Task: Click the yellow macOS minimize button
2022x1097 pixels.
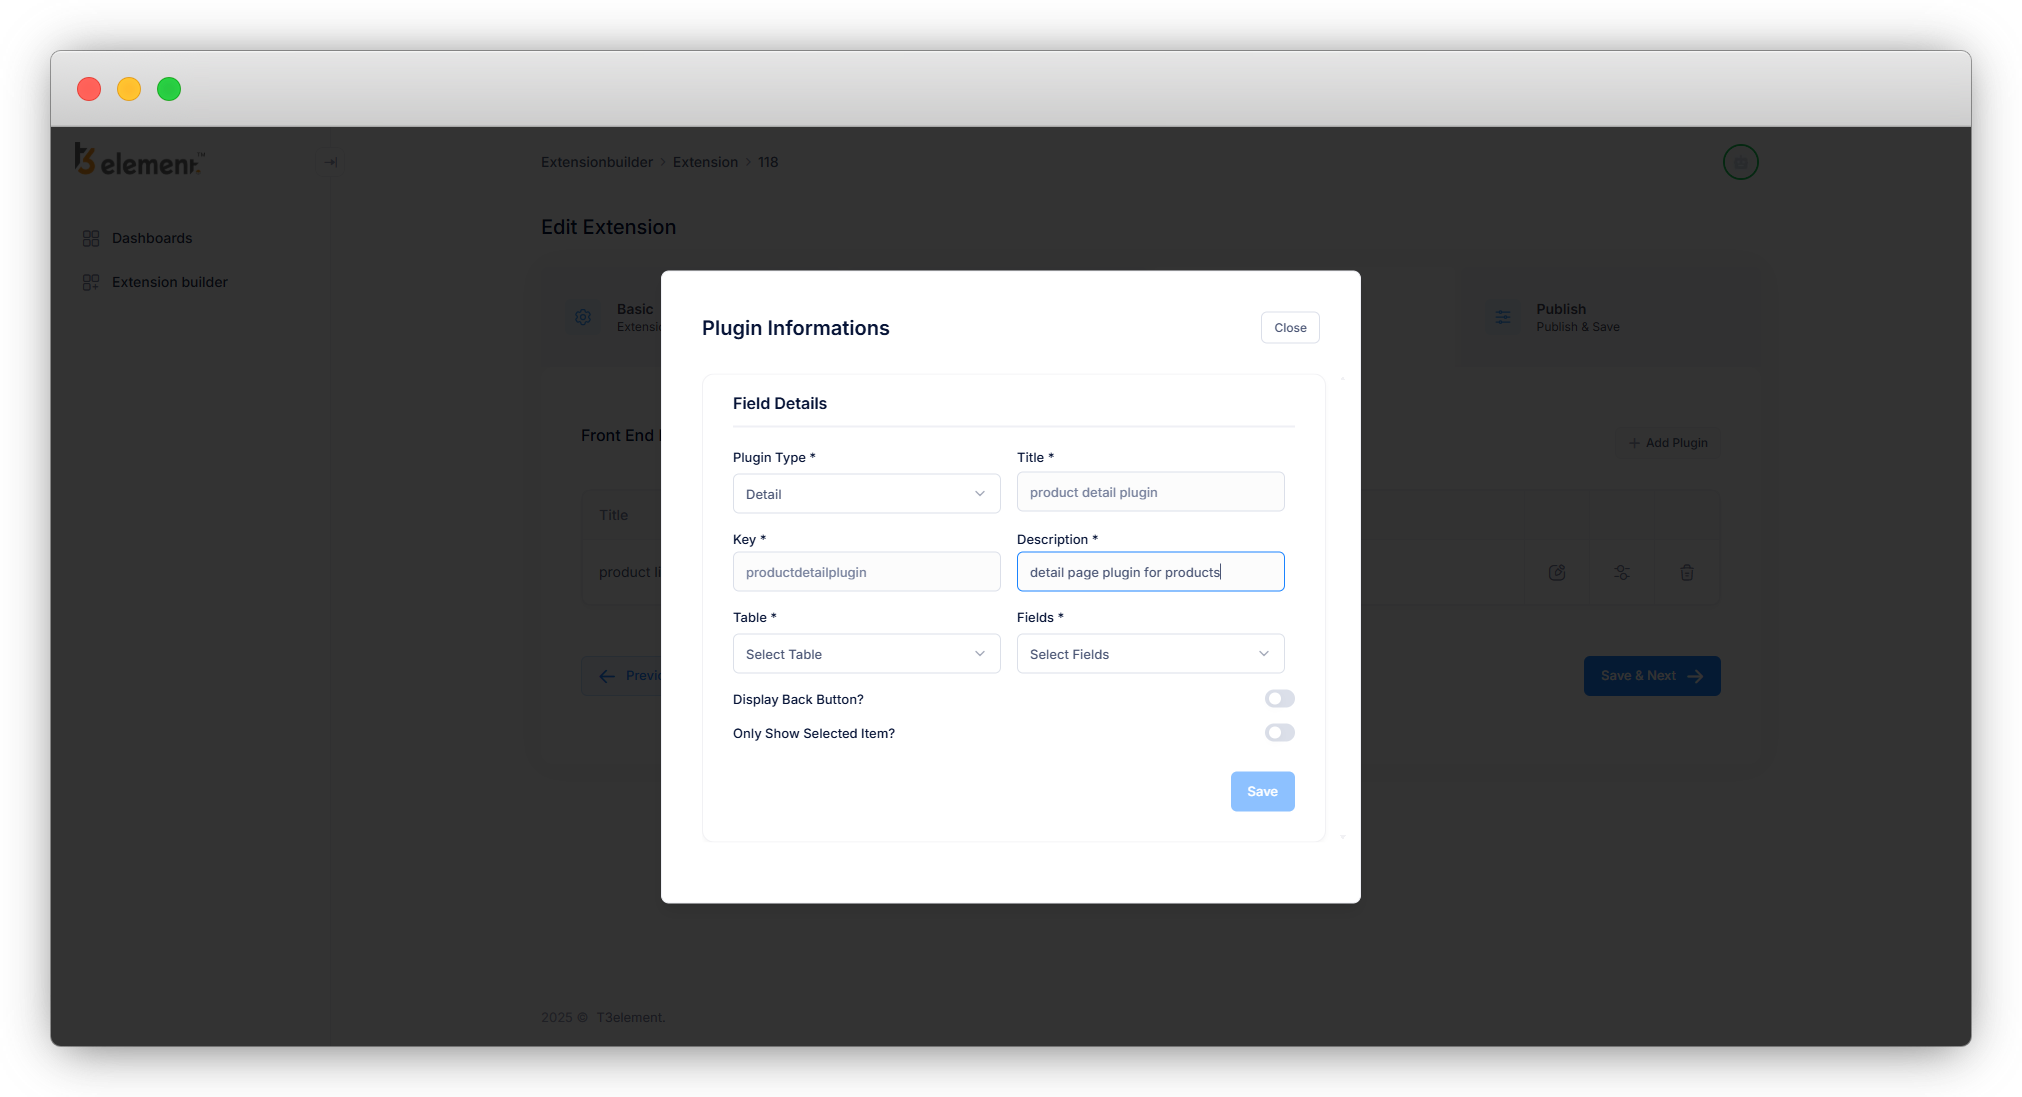Action: tap(129, 89)
